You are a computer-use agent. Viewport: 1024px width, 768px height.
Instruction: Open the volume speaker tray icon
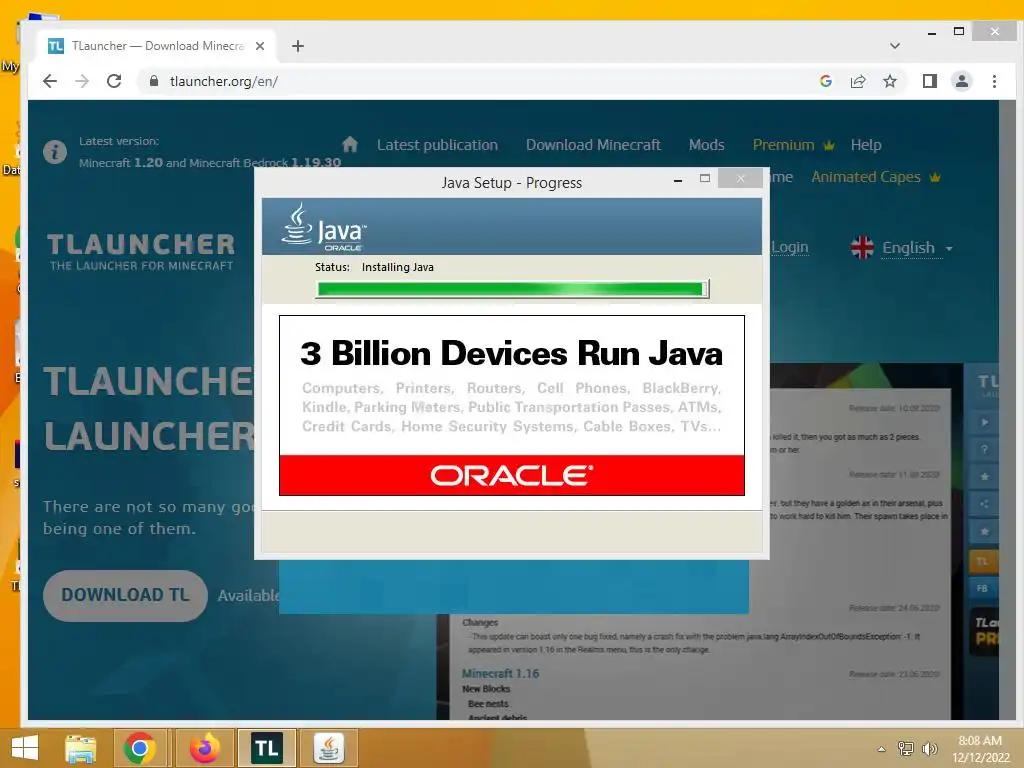[x=929, y=748]
